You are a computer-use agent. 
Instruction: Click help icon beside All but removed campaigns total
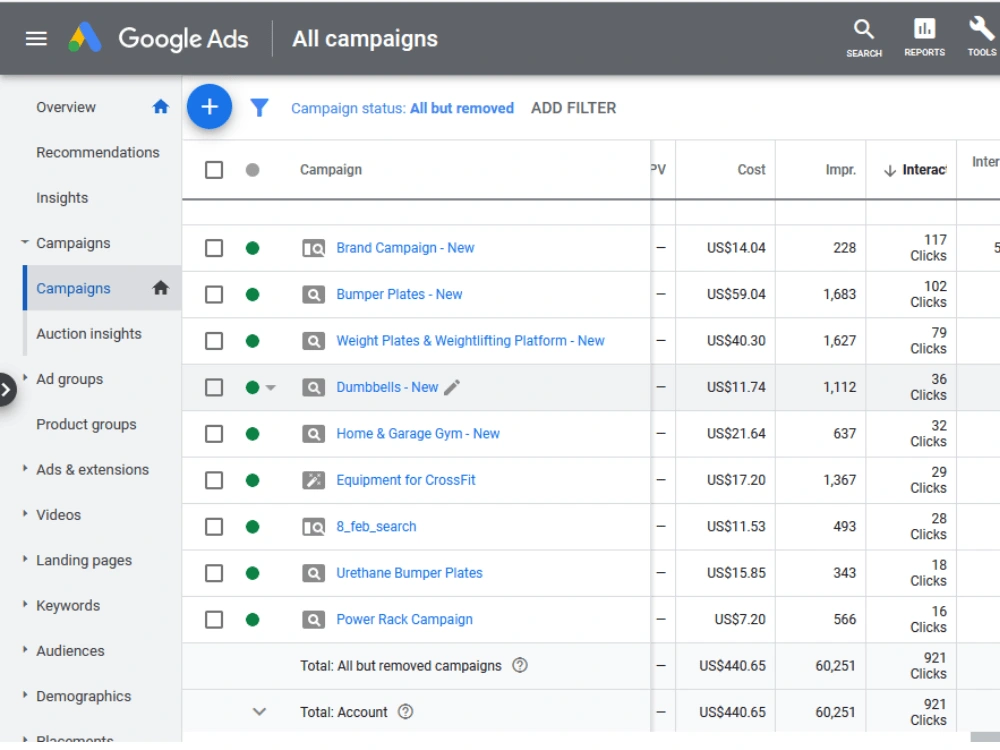[520, 665]
